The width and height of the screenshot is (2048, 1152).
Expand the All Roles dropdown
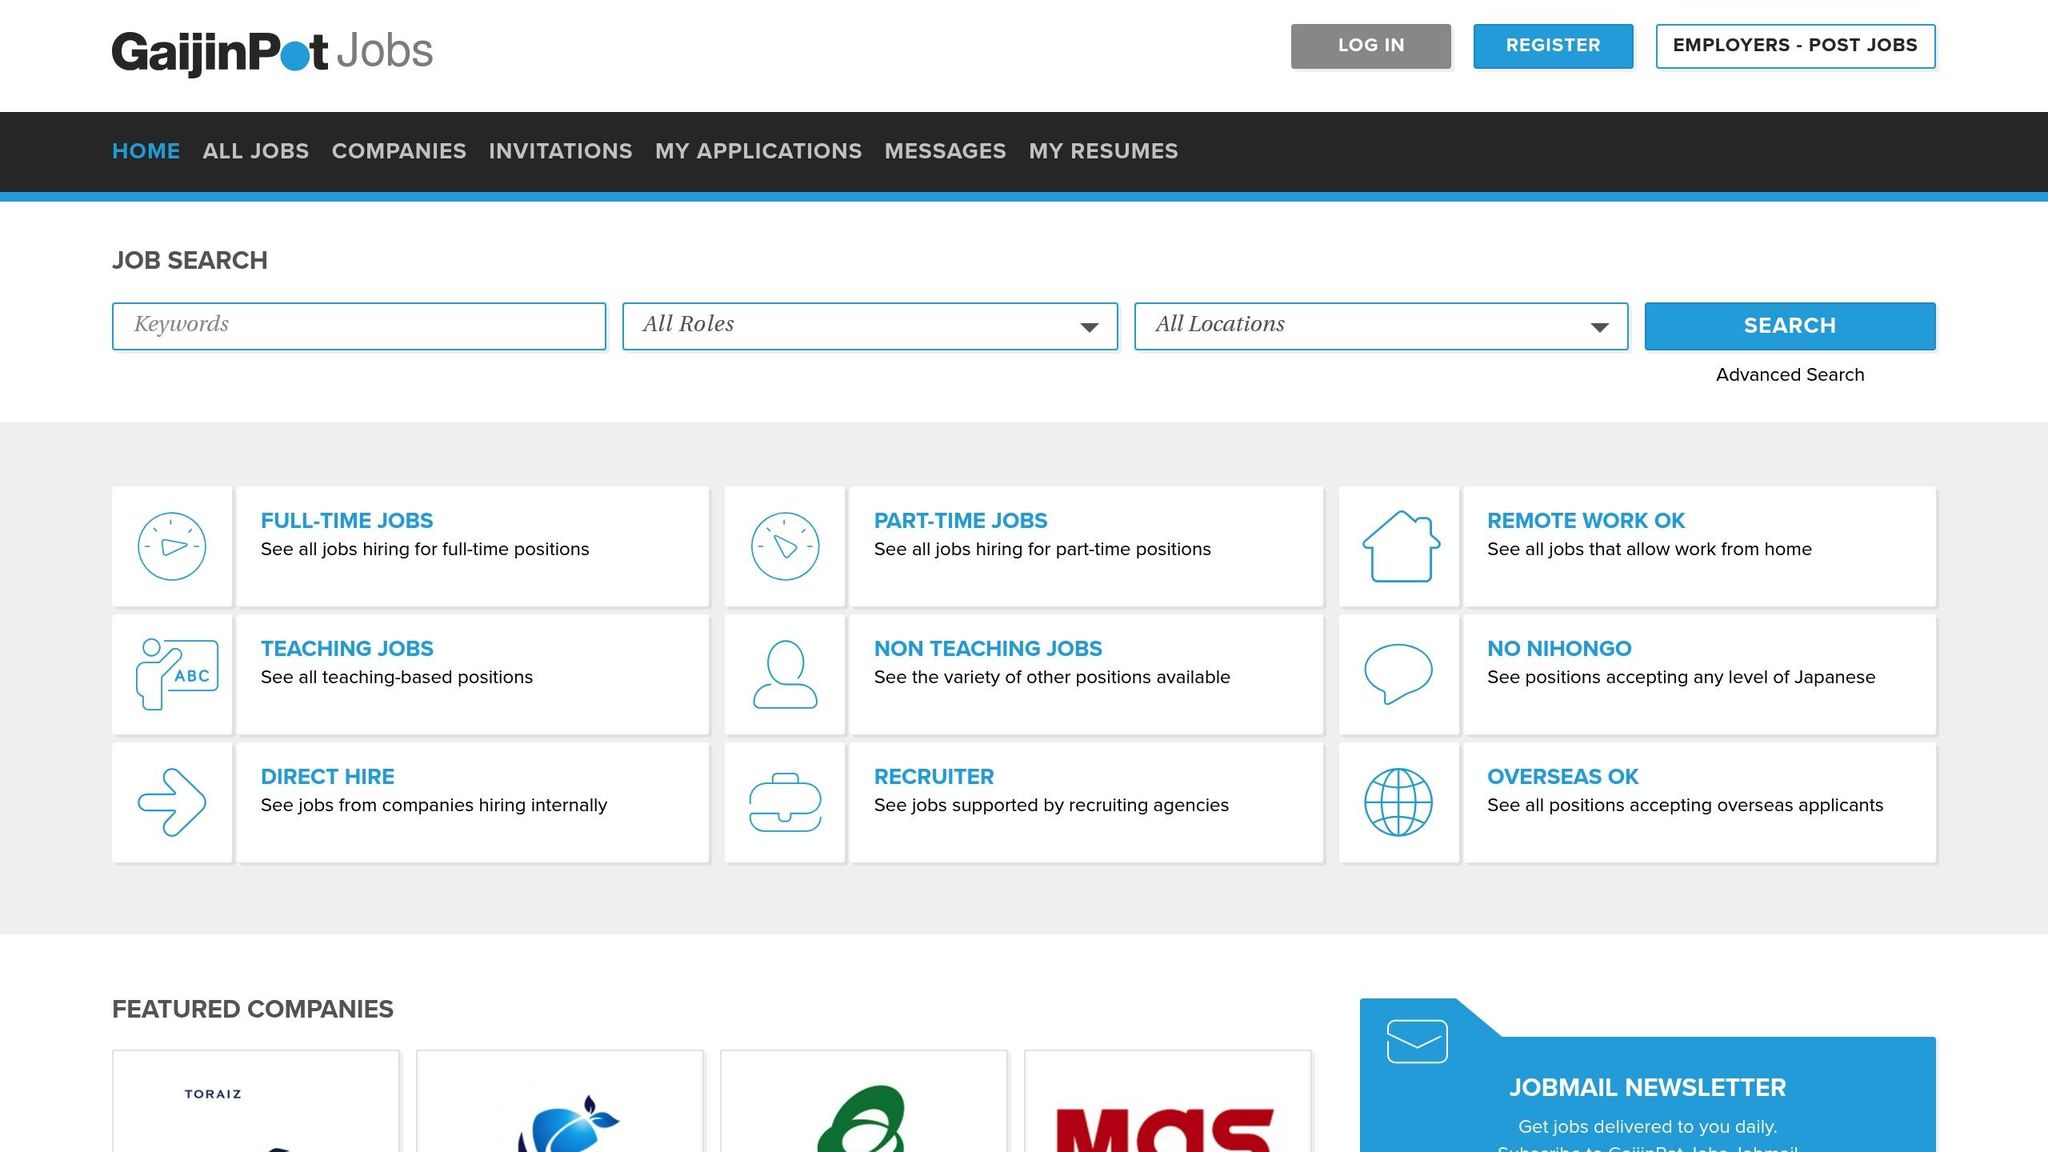[x=869, y=326]
